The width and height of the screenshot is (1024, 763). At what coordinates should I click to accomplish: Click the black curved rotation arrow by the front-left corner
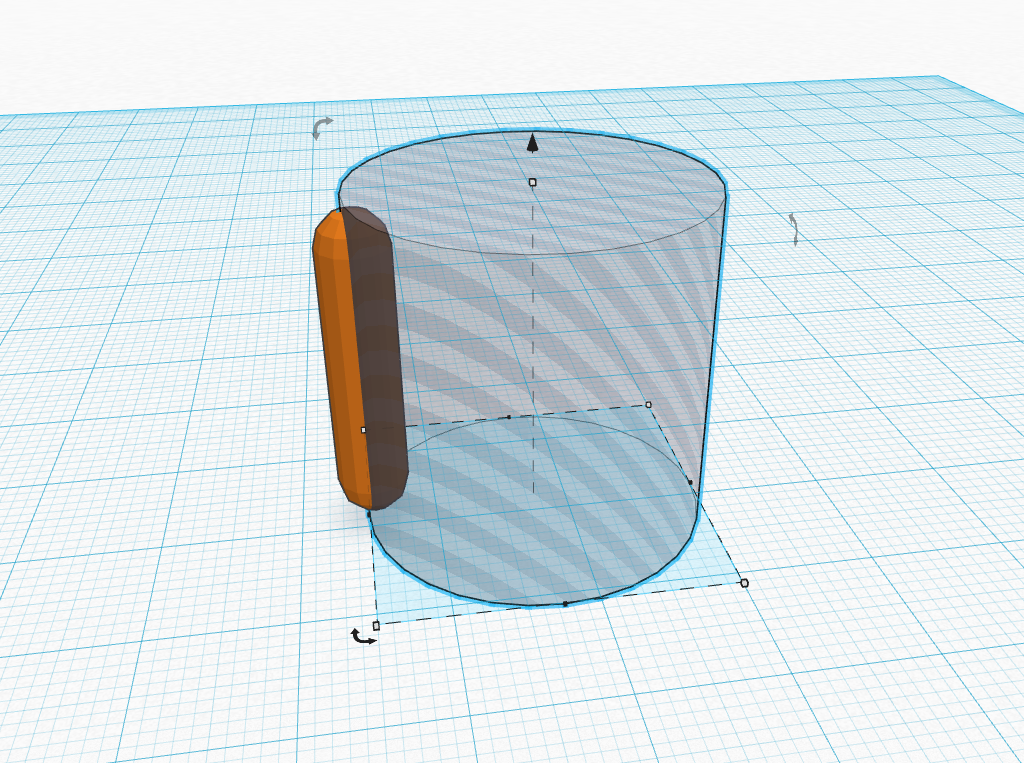pyautogui.click(x=363, y=637)
